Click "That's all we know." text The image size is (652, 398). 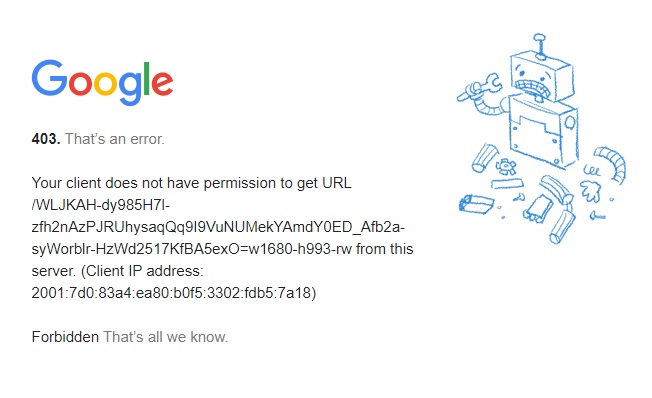165,337
